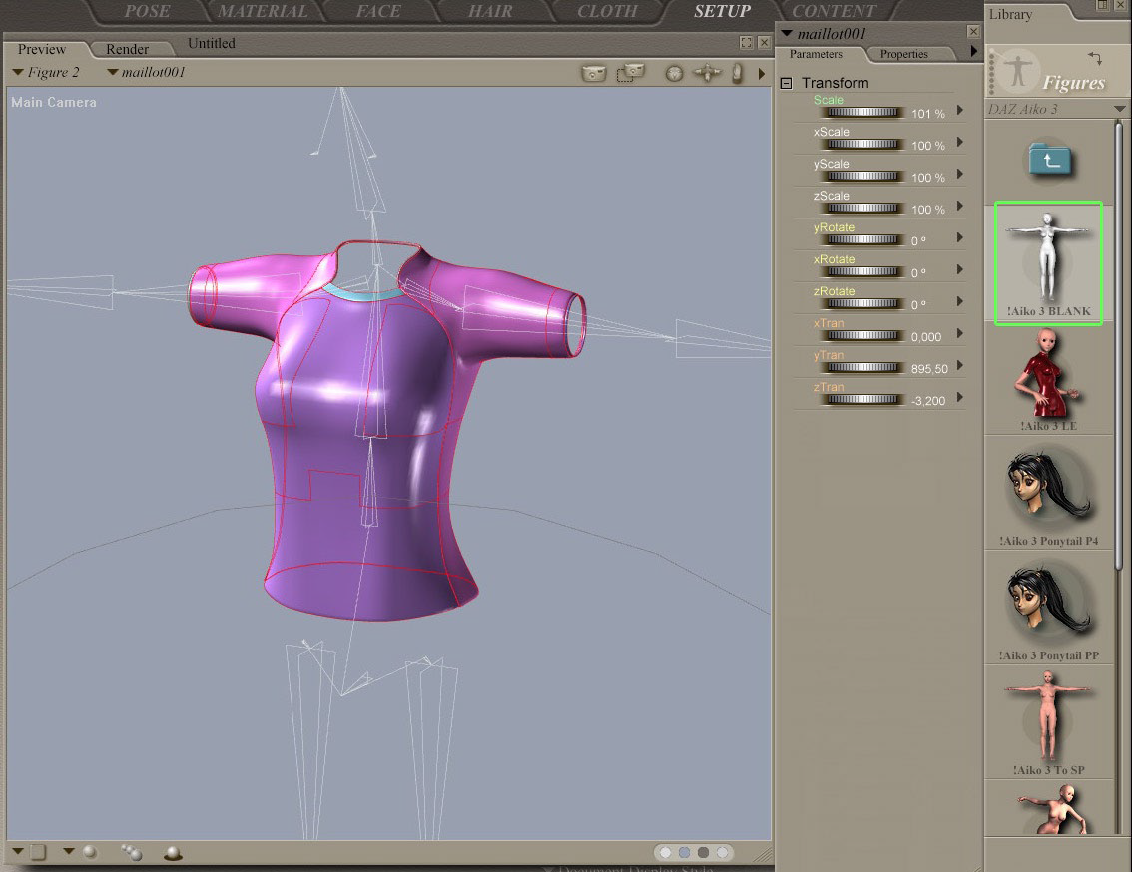This screenshot has height=872, width=1132.
Task: Click the face camera head icon
Action: [x=674, y=73]
